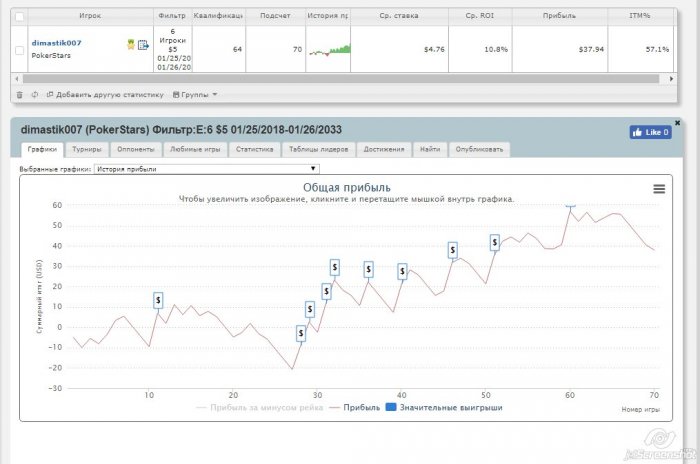
Task: Open the dimastik007 player link
Action: pyautogui.click(x=57, y=43)
